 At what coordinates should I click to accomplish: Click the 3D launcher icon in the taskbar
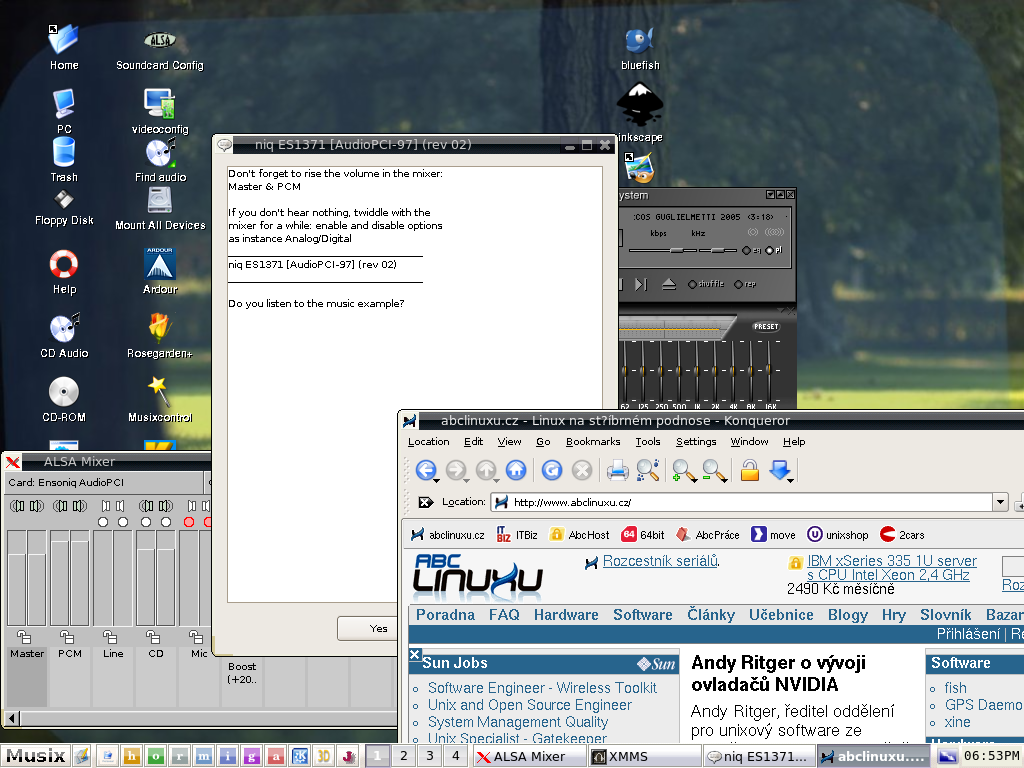pos(324,756)
